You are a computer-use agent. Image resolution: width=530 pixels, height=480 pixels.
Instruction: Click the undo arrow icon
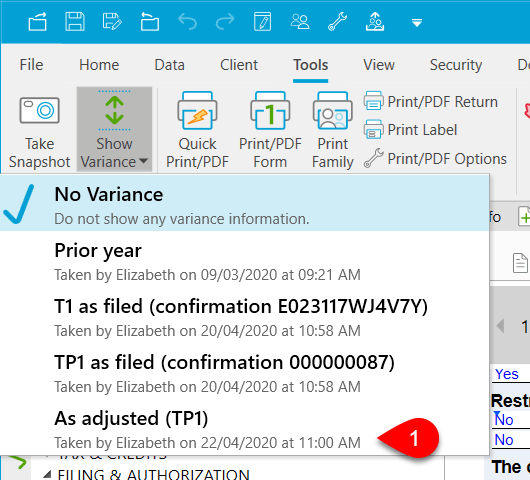coord(187,22)
